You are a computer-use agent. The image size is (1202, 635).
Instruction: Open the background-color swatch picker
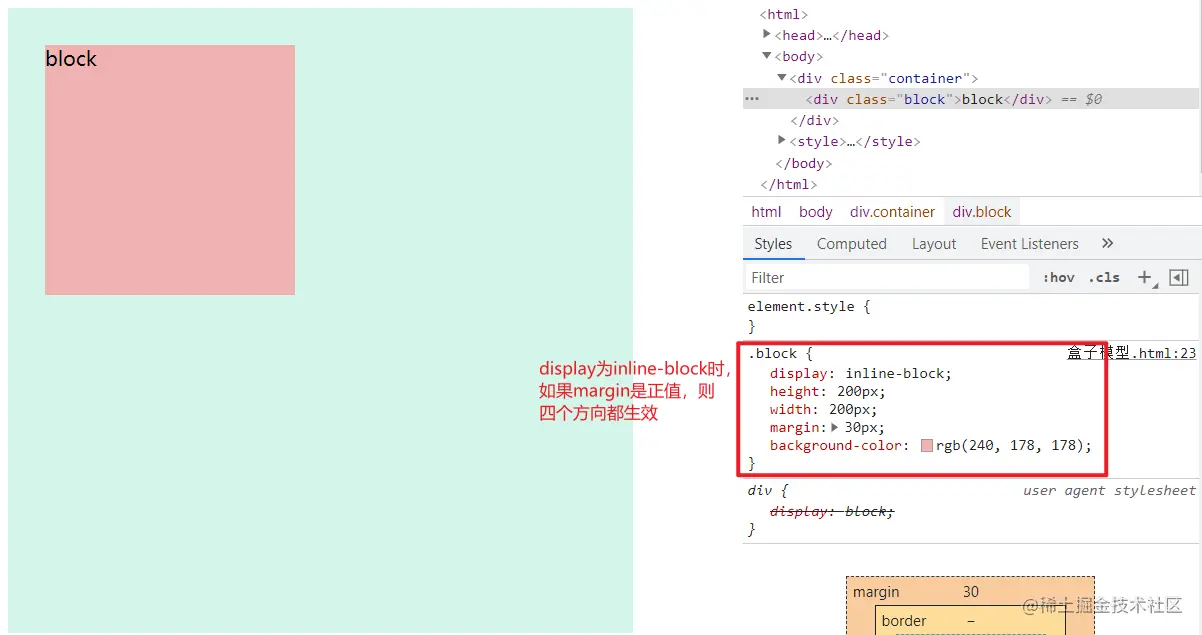[926, 445]
